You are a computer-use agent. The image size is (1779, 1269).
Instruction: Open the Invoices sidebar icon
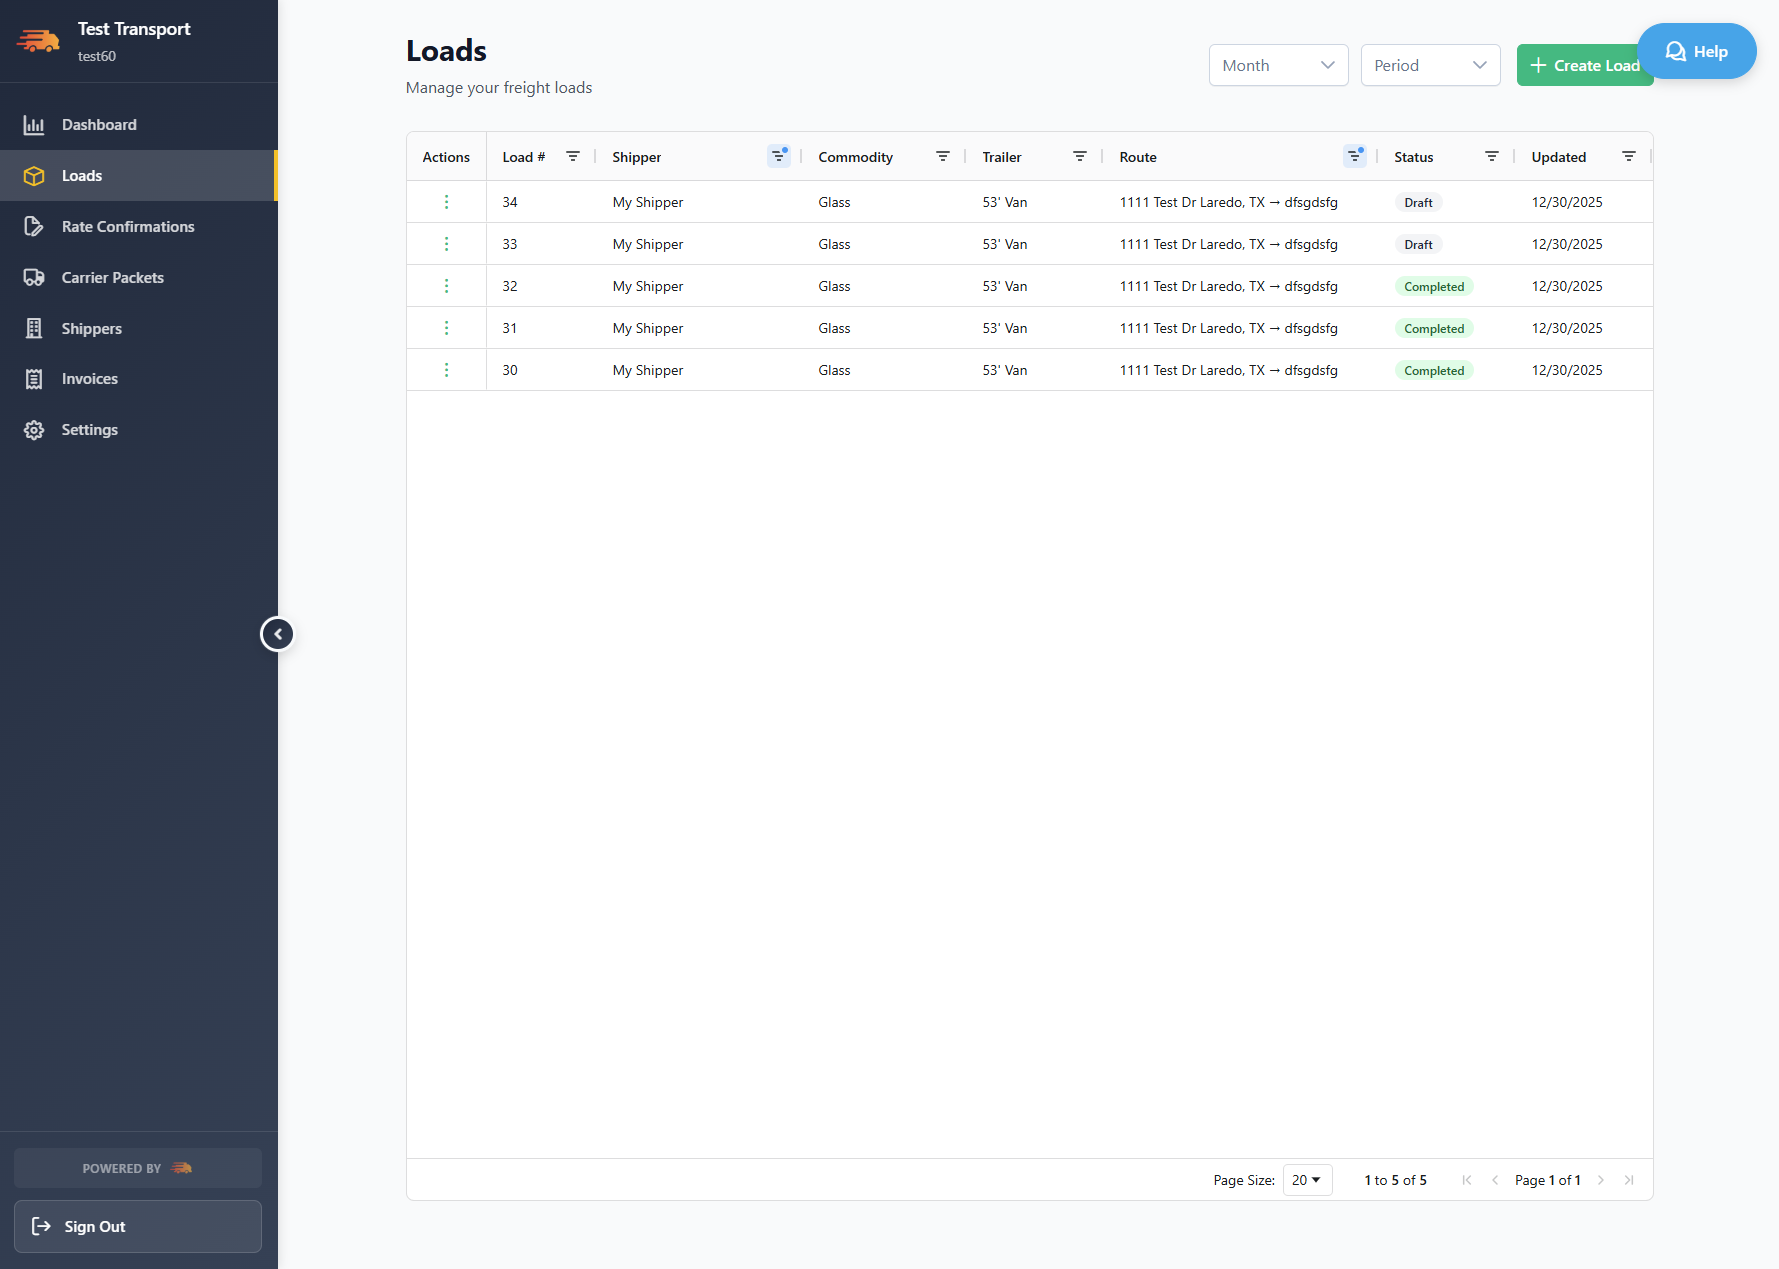pyautogui.click(x=34, y=378)
